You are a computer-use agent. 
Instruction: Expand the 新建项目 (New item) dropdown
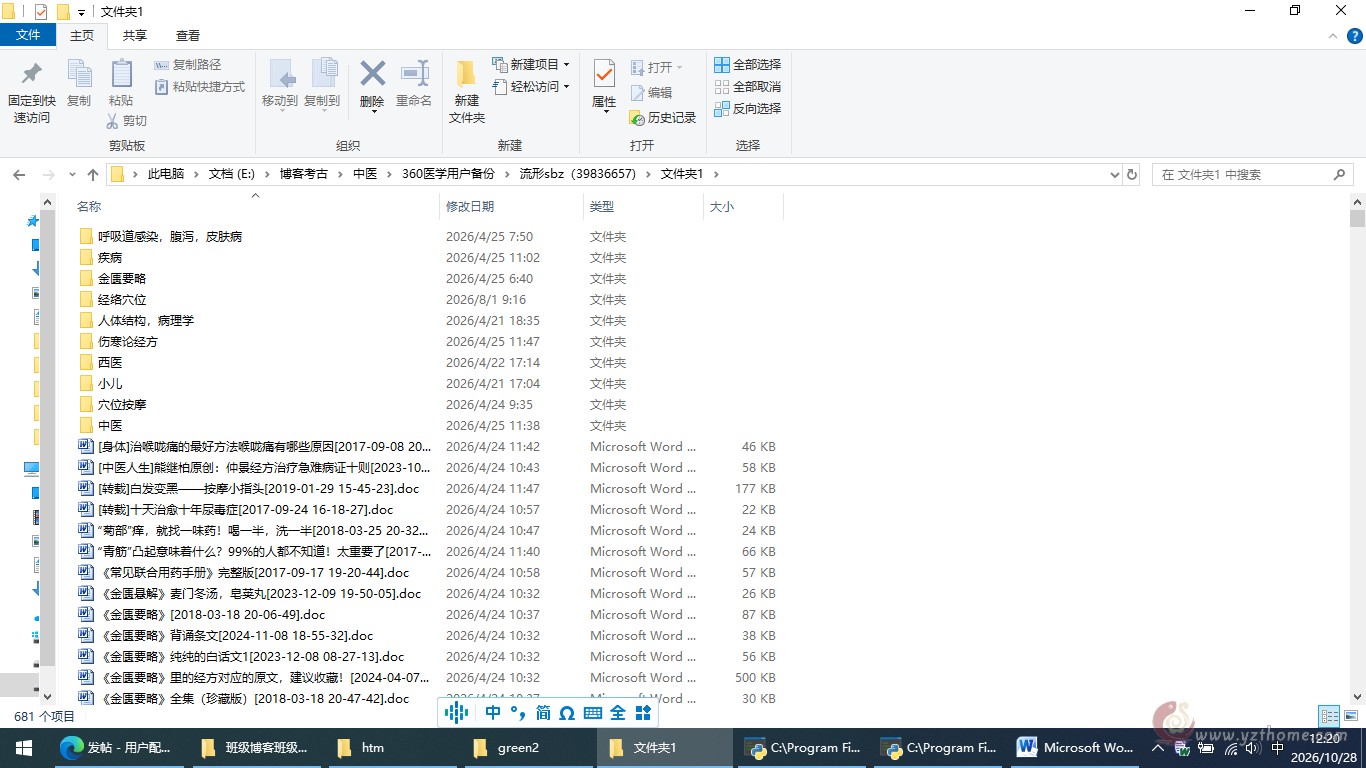coord(566,65)
